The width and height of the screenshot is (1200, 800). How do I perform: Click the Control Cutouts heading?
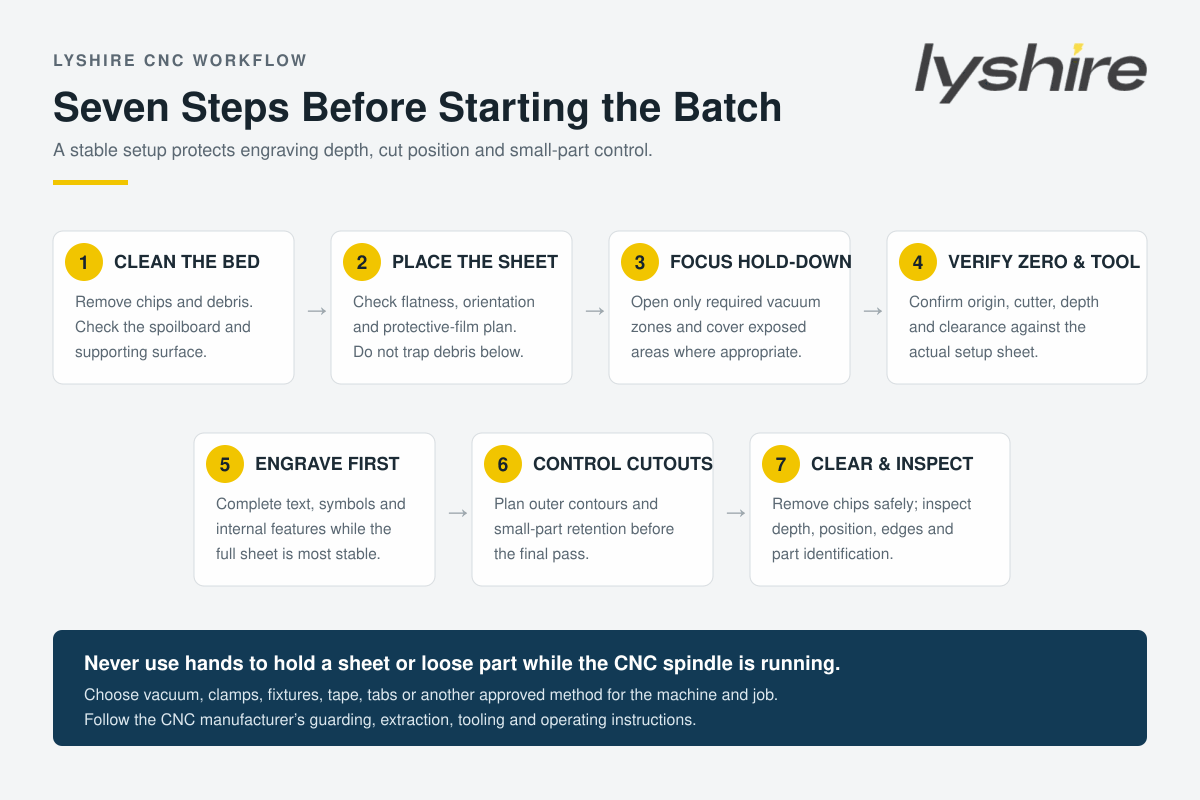pos(623,464)
